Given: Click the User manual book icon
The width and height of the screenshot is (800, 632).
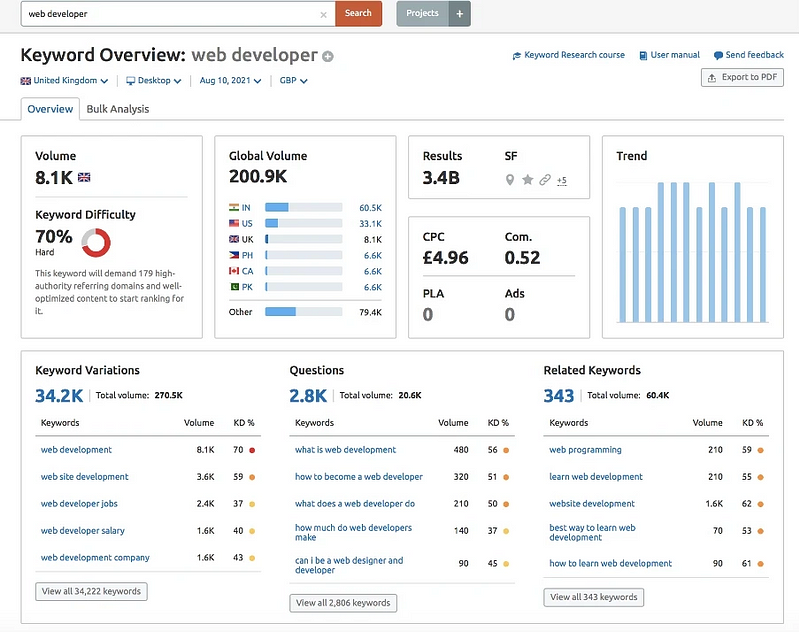Looking at the screenshot, I should coord(643,55).
